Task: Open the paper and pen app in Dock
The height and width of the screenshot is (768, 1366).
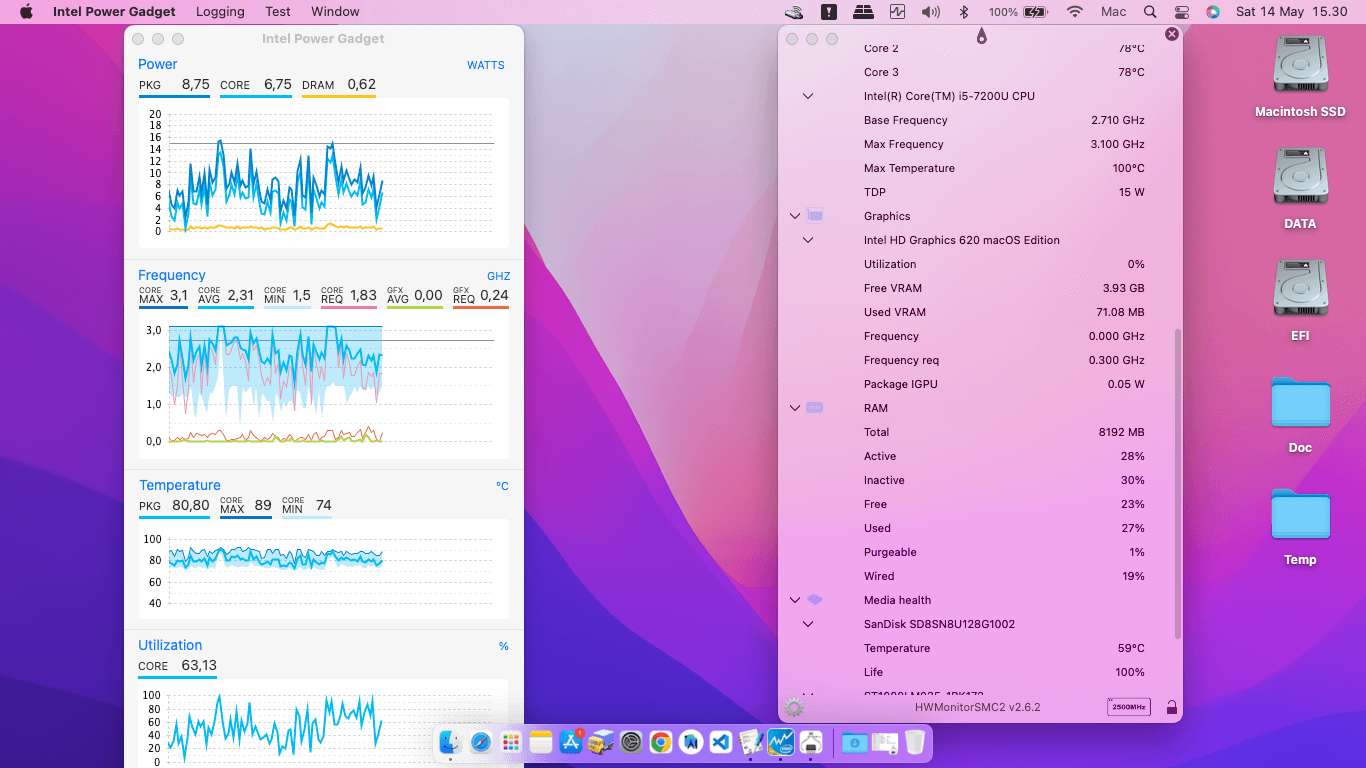Action: pyautogui.click(x=751, y=742)
